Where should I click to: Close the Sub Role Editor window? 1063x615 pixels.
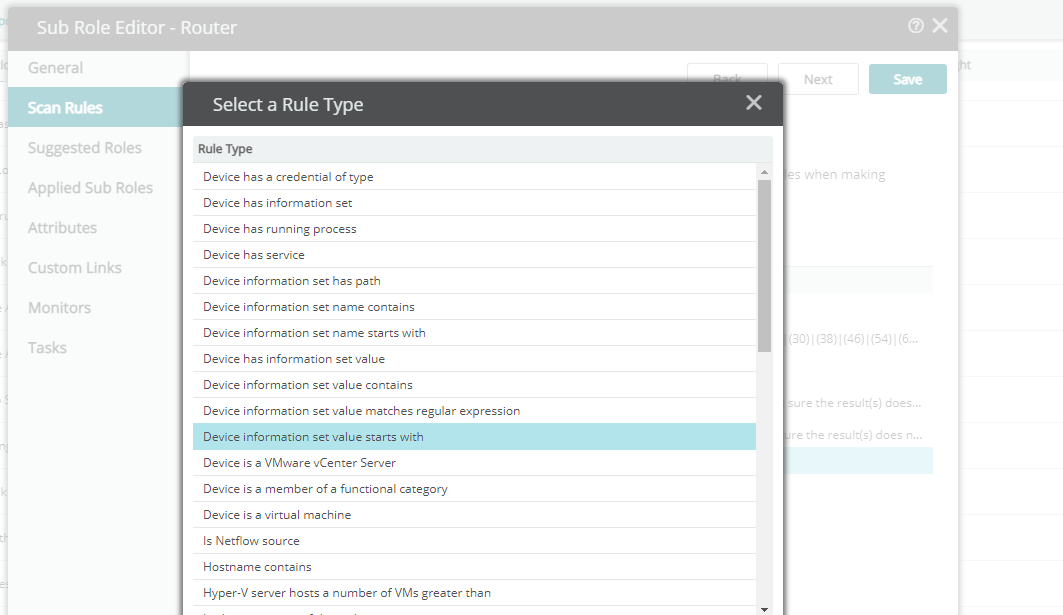coord(940,26)
